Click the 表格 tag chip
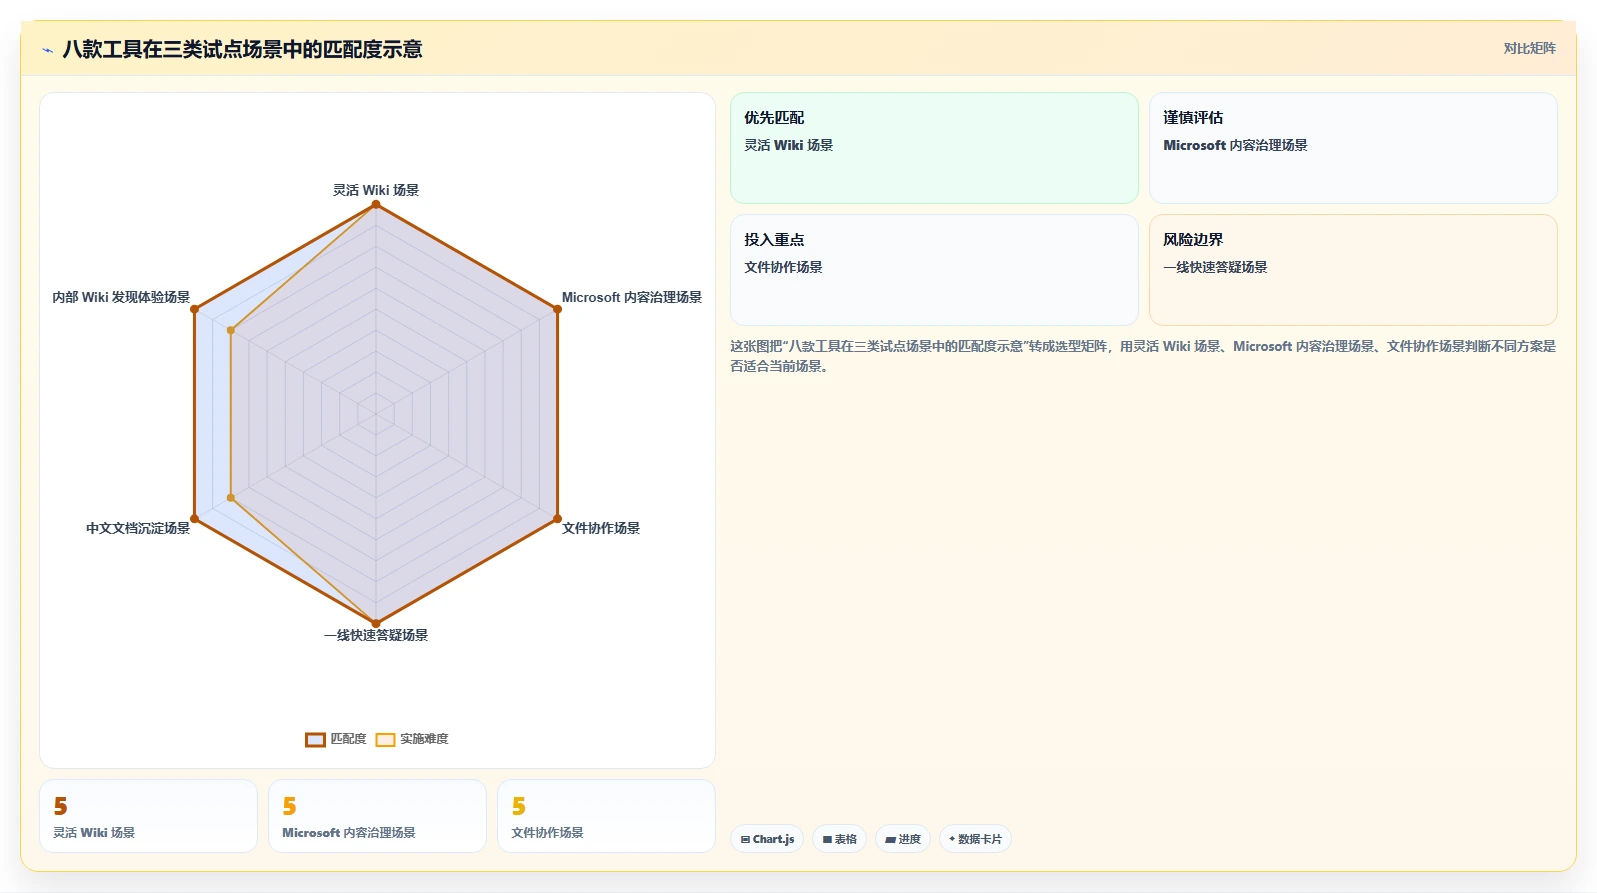The width and height of the screenshot is (1597, 893). pos(839,839)
